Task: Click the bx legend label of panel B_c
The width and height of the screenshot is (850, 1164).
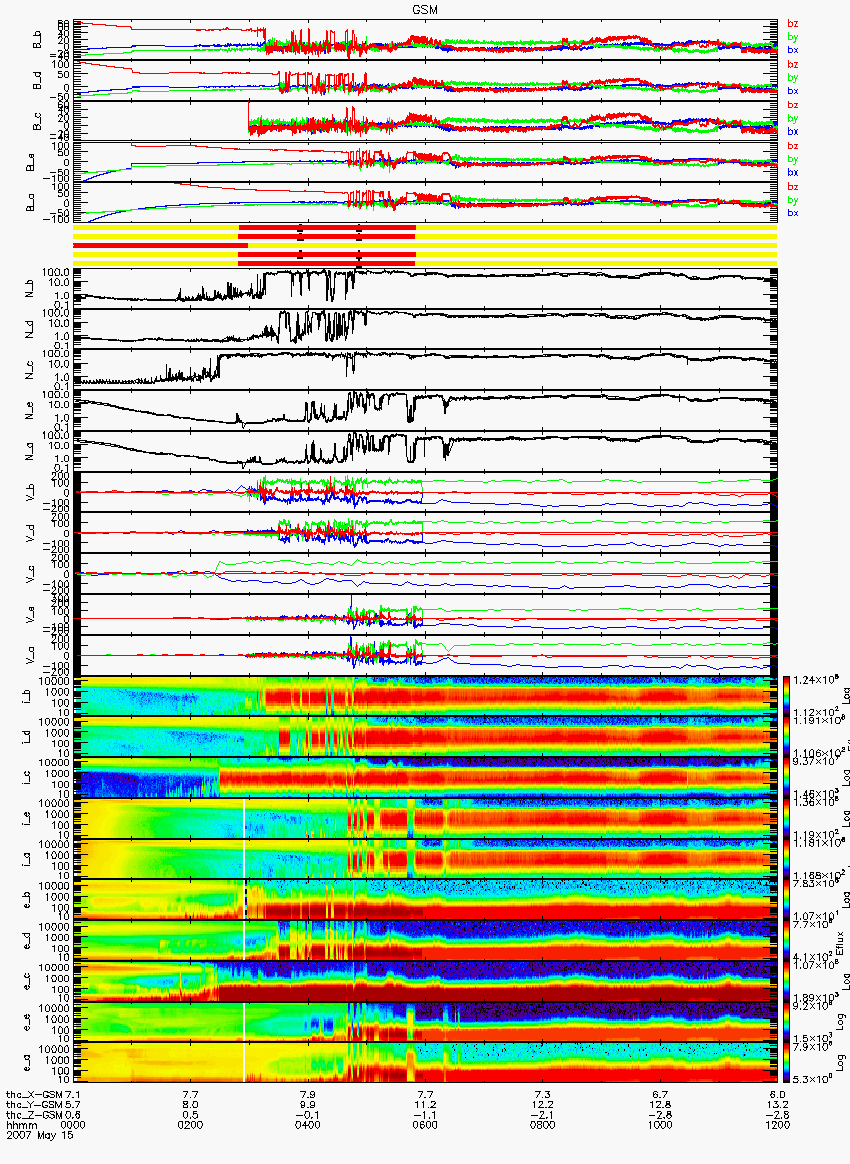Action: click(x=793, y=132)
